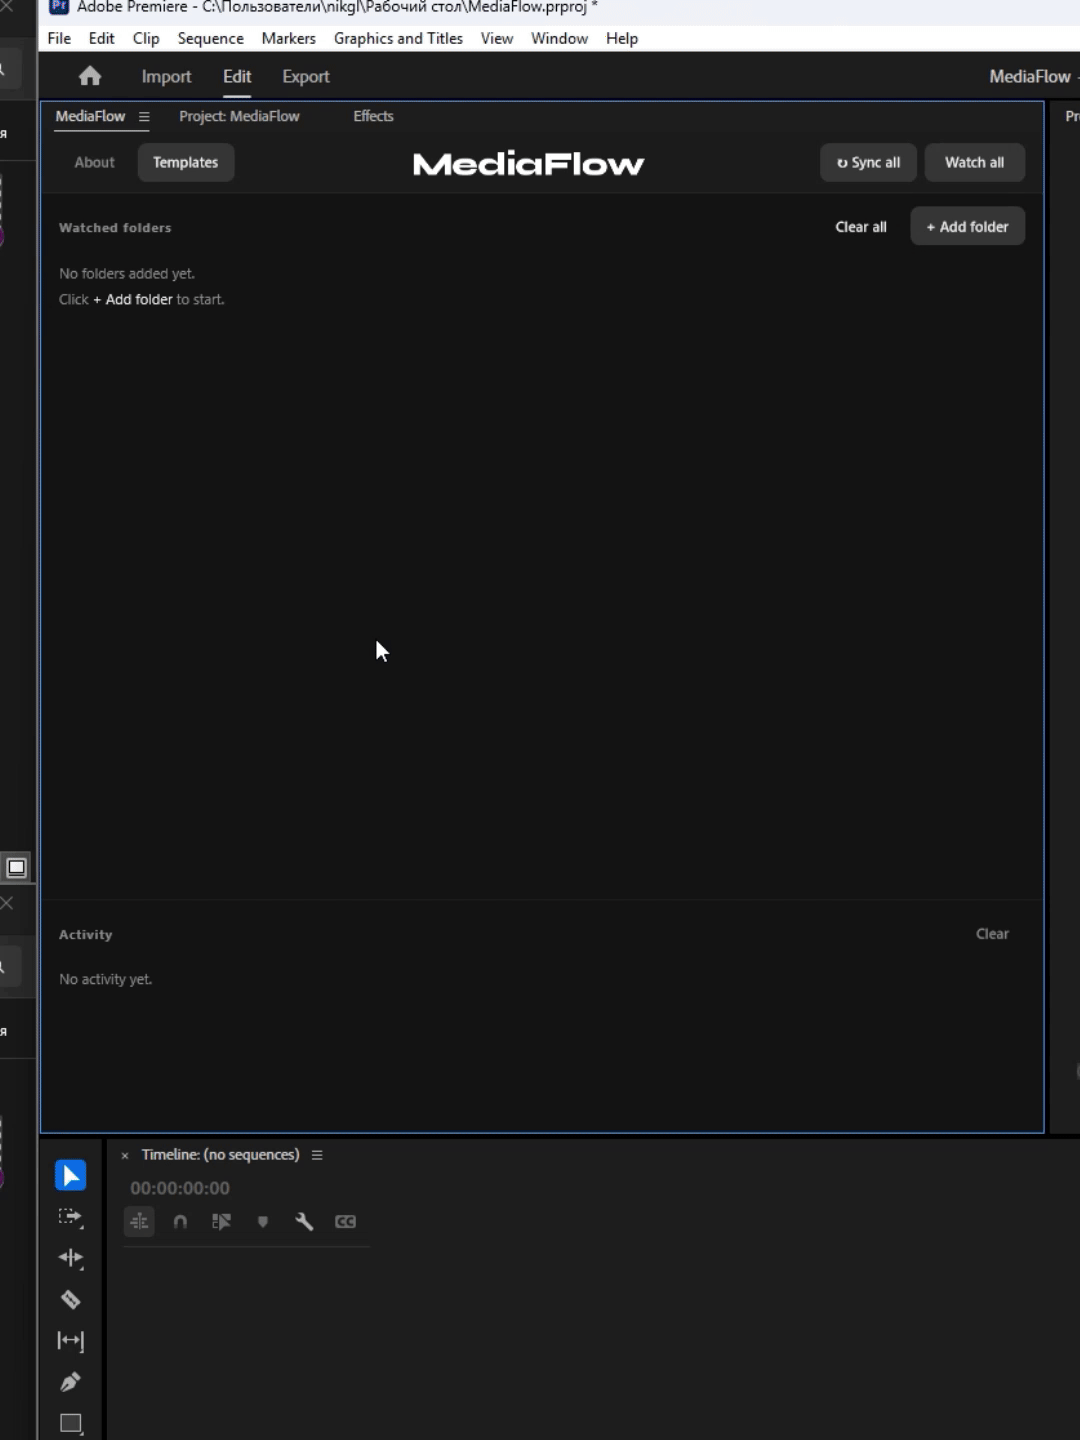Open the Help menu
Screen dimensions: 1080x1440
(622, 38)
